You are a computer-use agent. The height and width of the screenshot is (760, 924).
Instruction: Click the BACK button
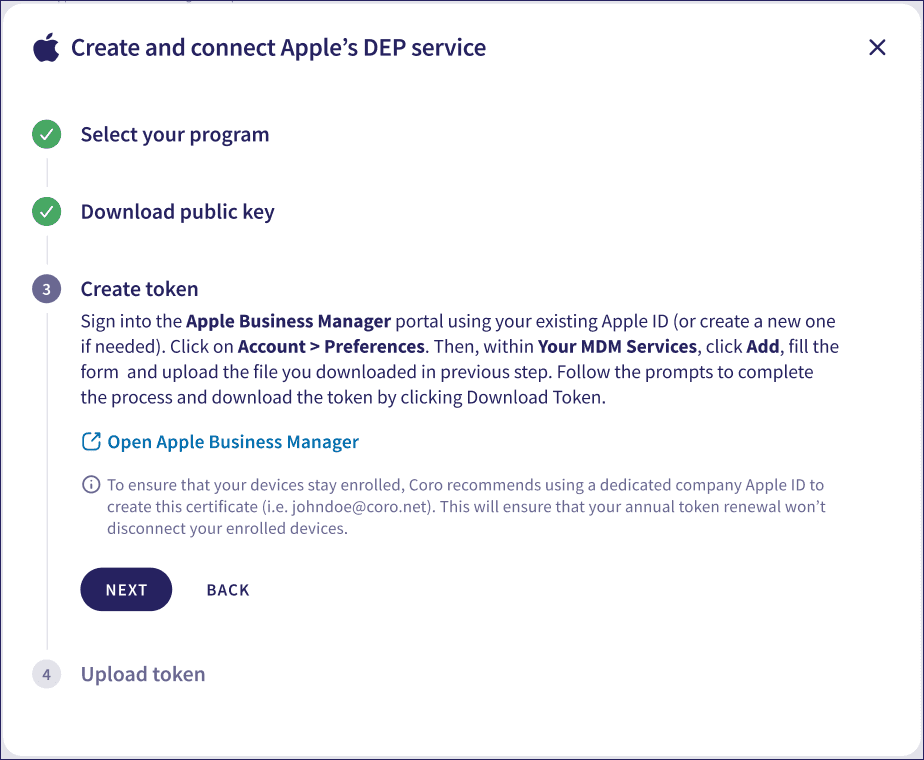(227, 589)
